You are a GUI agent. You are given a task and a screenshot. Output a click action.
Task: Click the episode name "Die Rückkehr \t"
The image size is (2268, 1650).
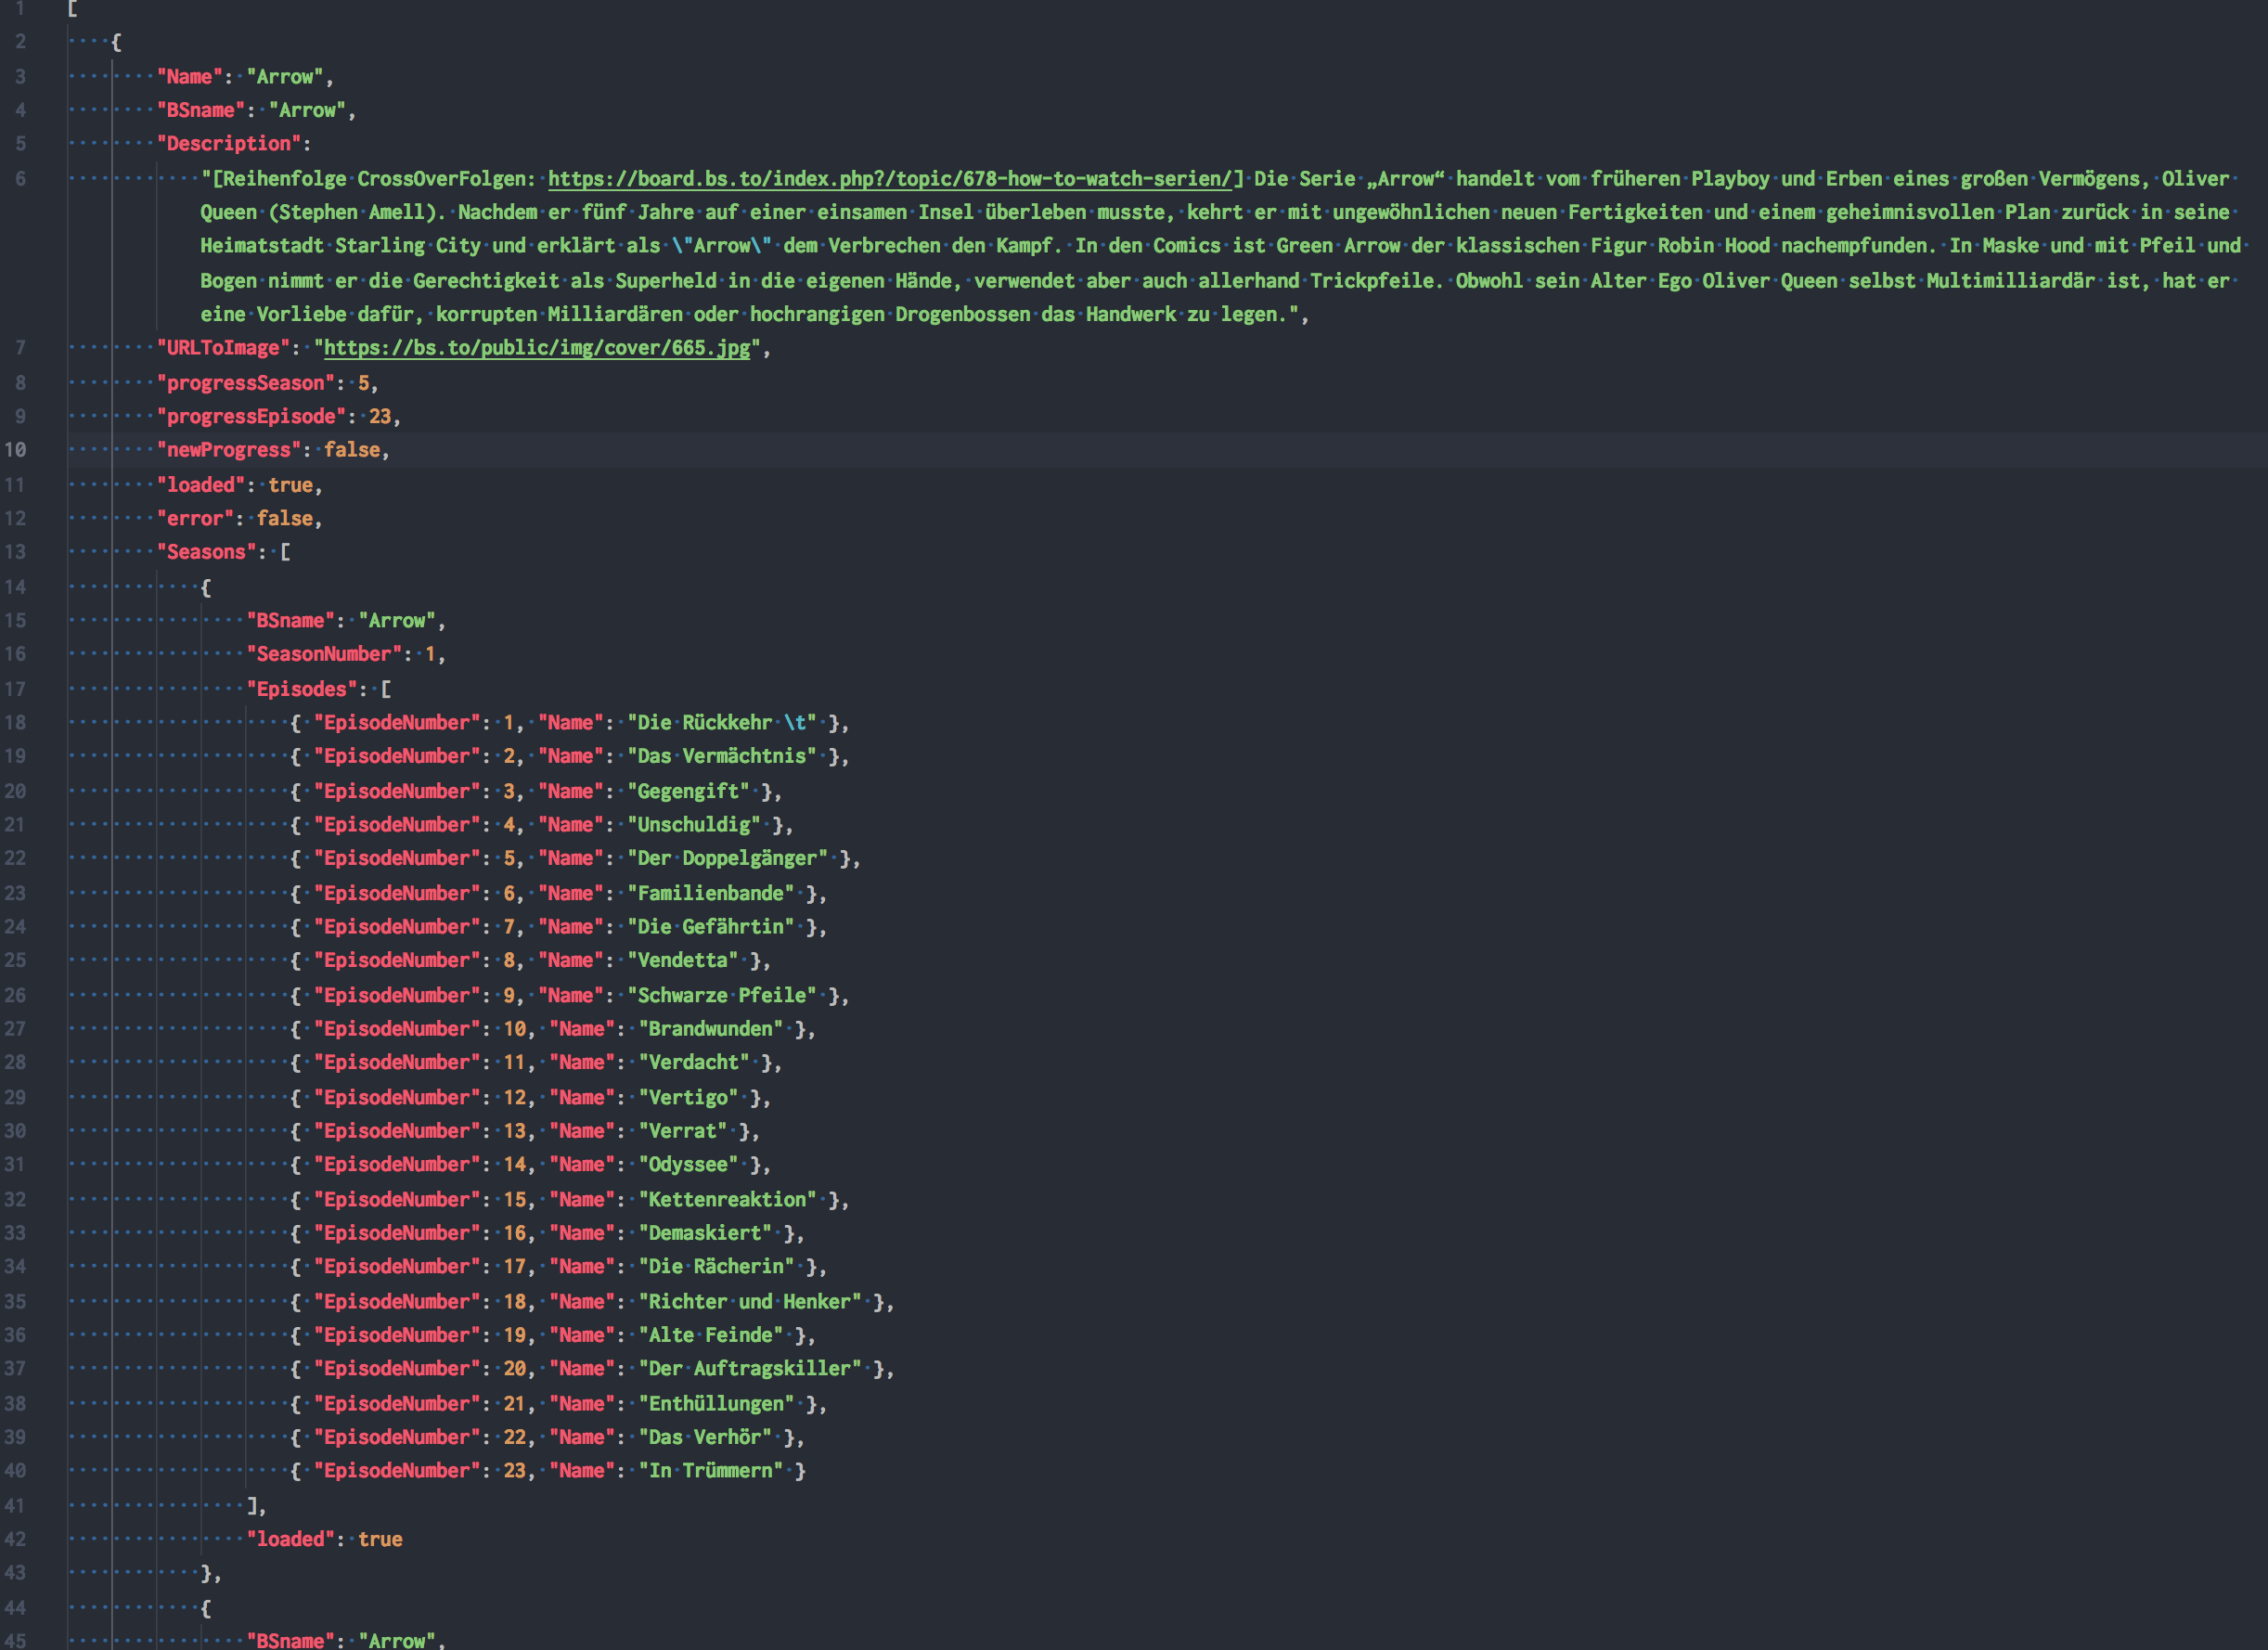tap(722, 722)
